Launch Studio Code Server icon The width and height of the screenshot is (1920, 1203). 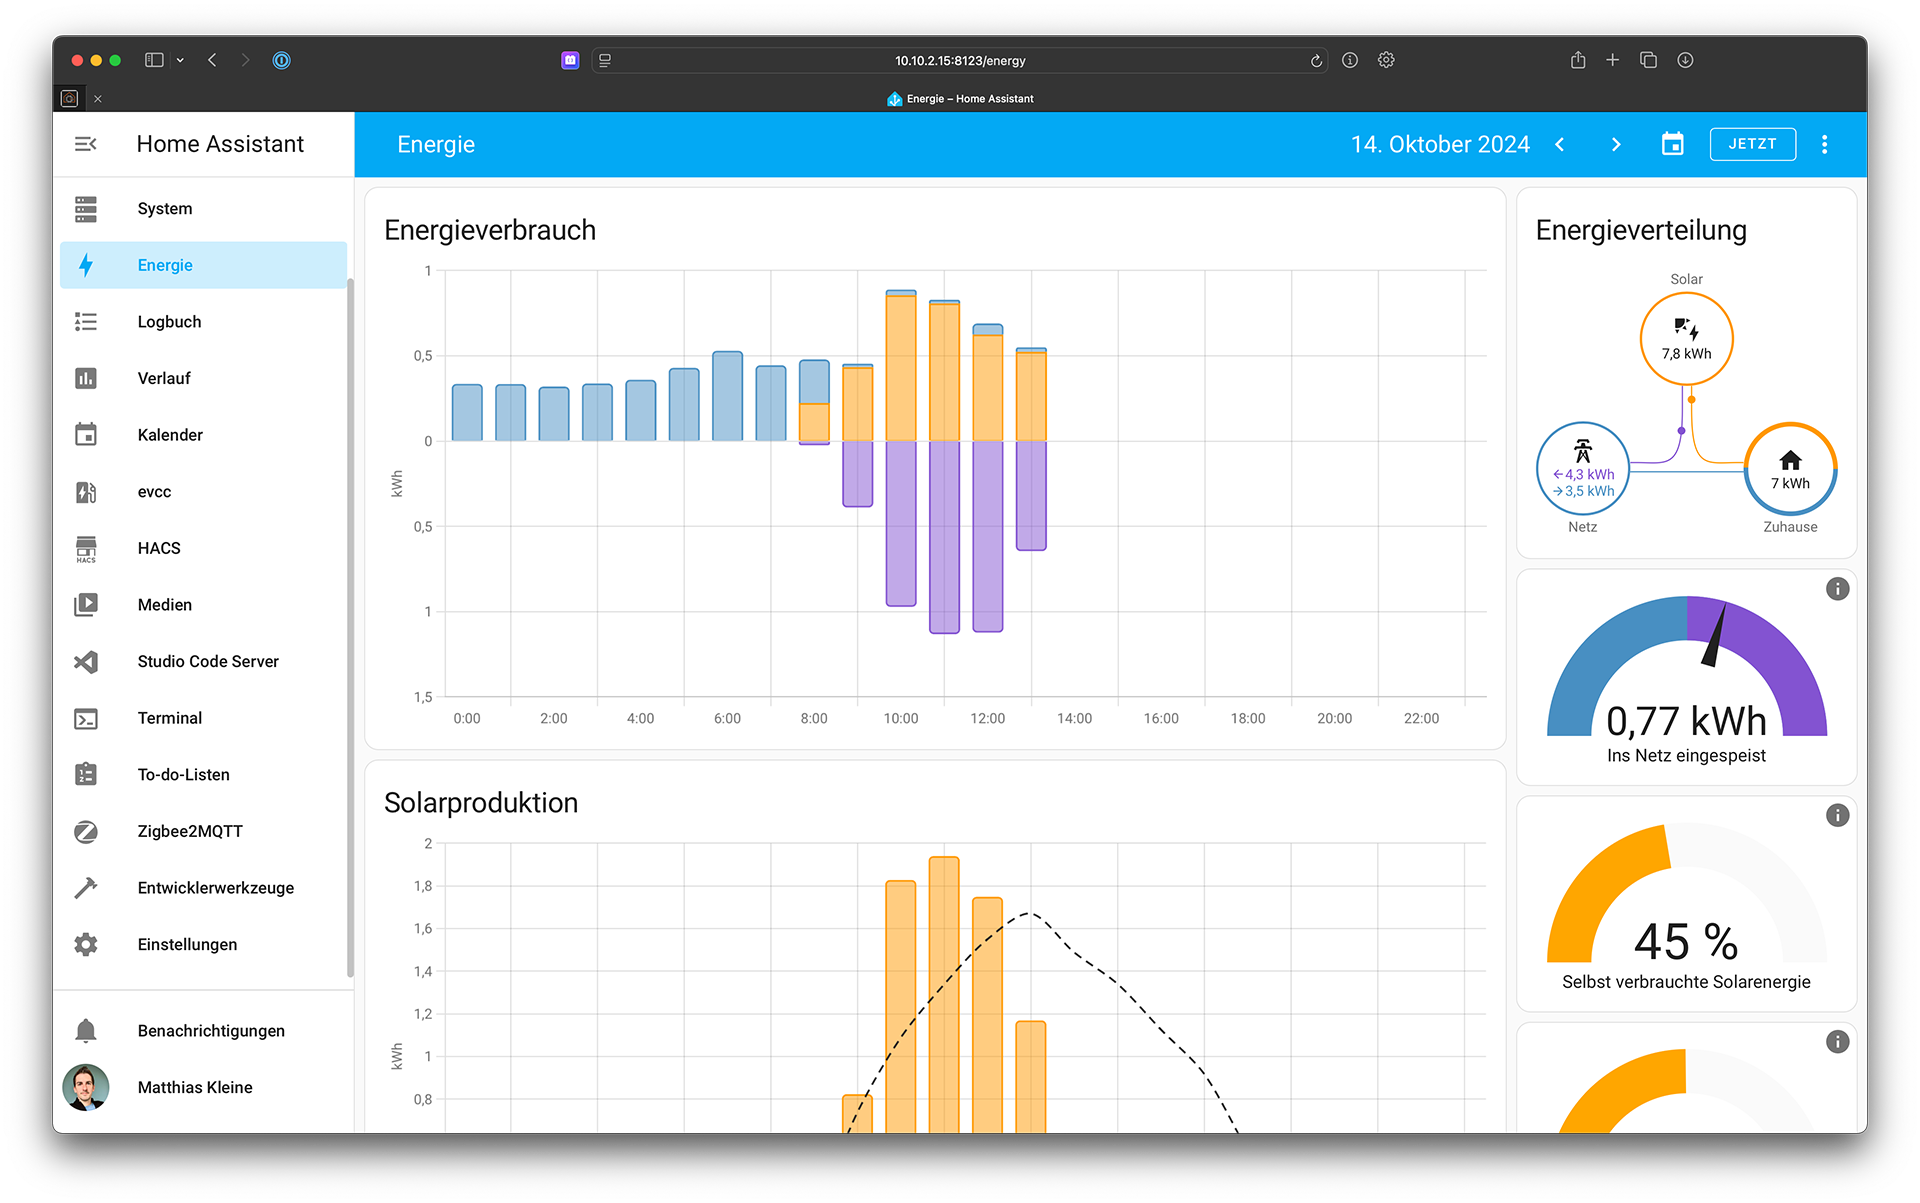(x=86, y=661)
